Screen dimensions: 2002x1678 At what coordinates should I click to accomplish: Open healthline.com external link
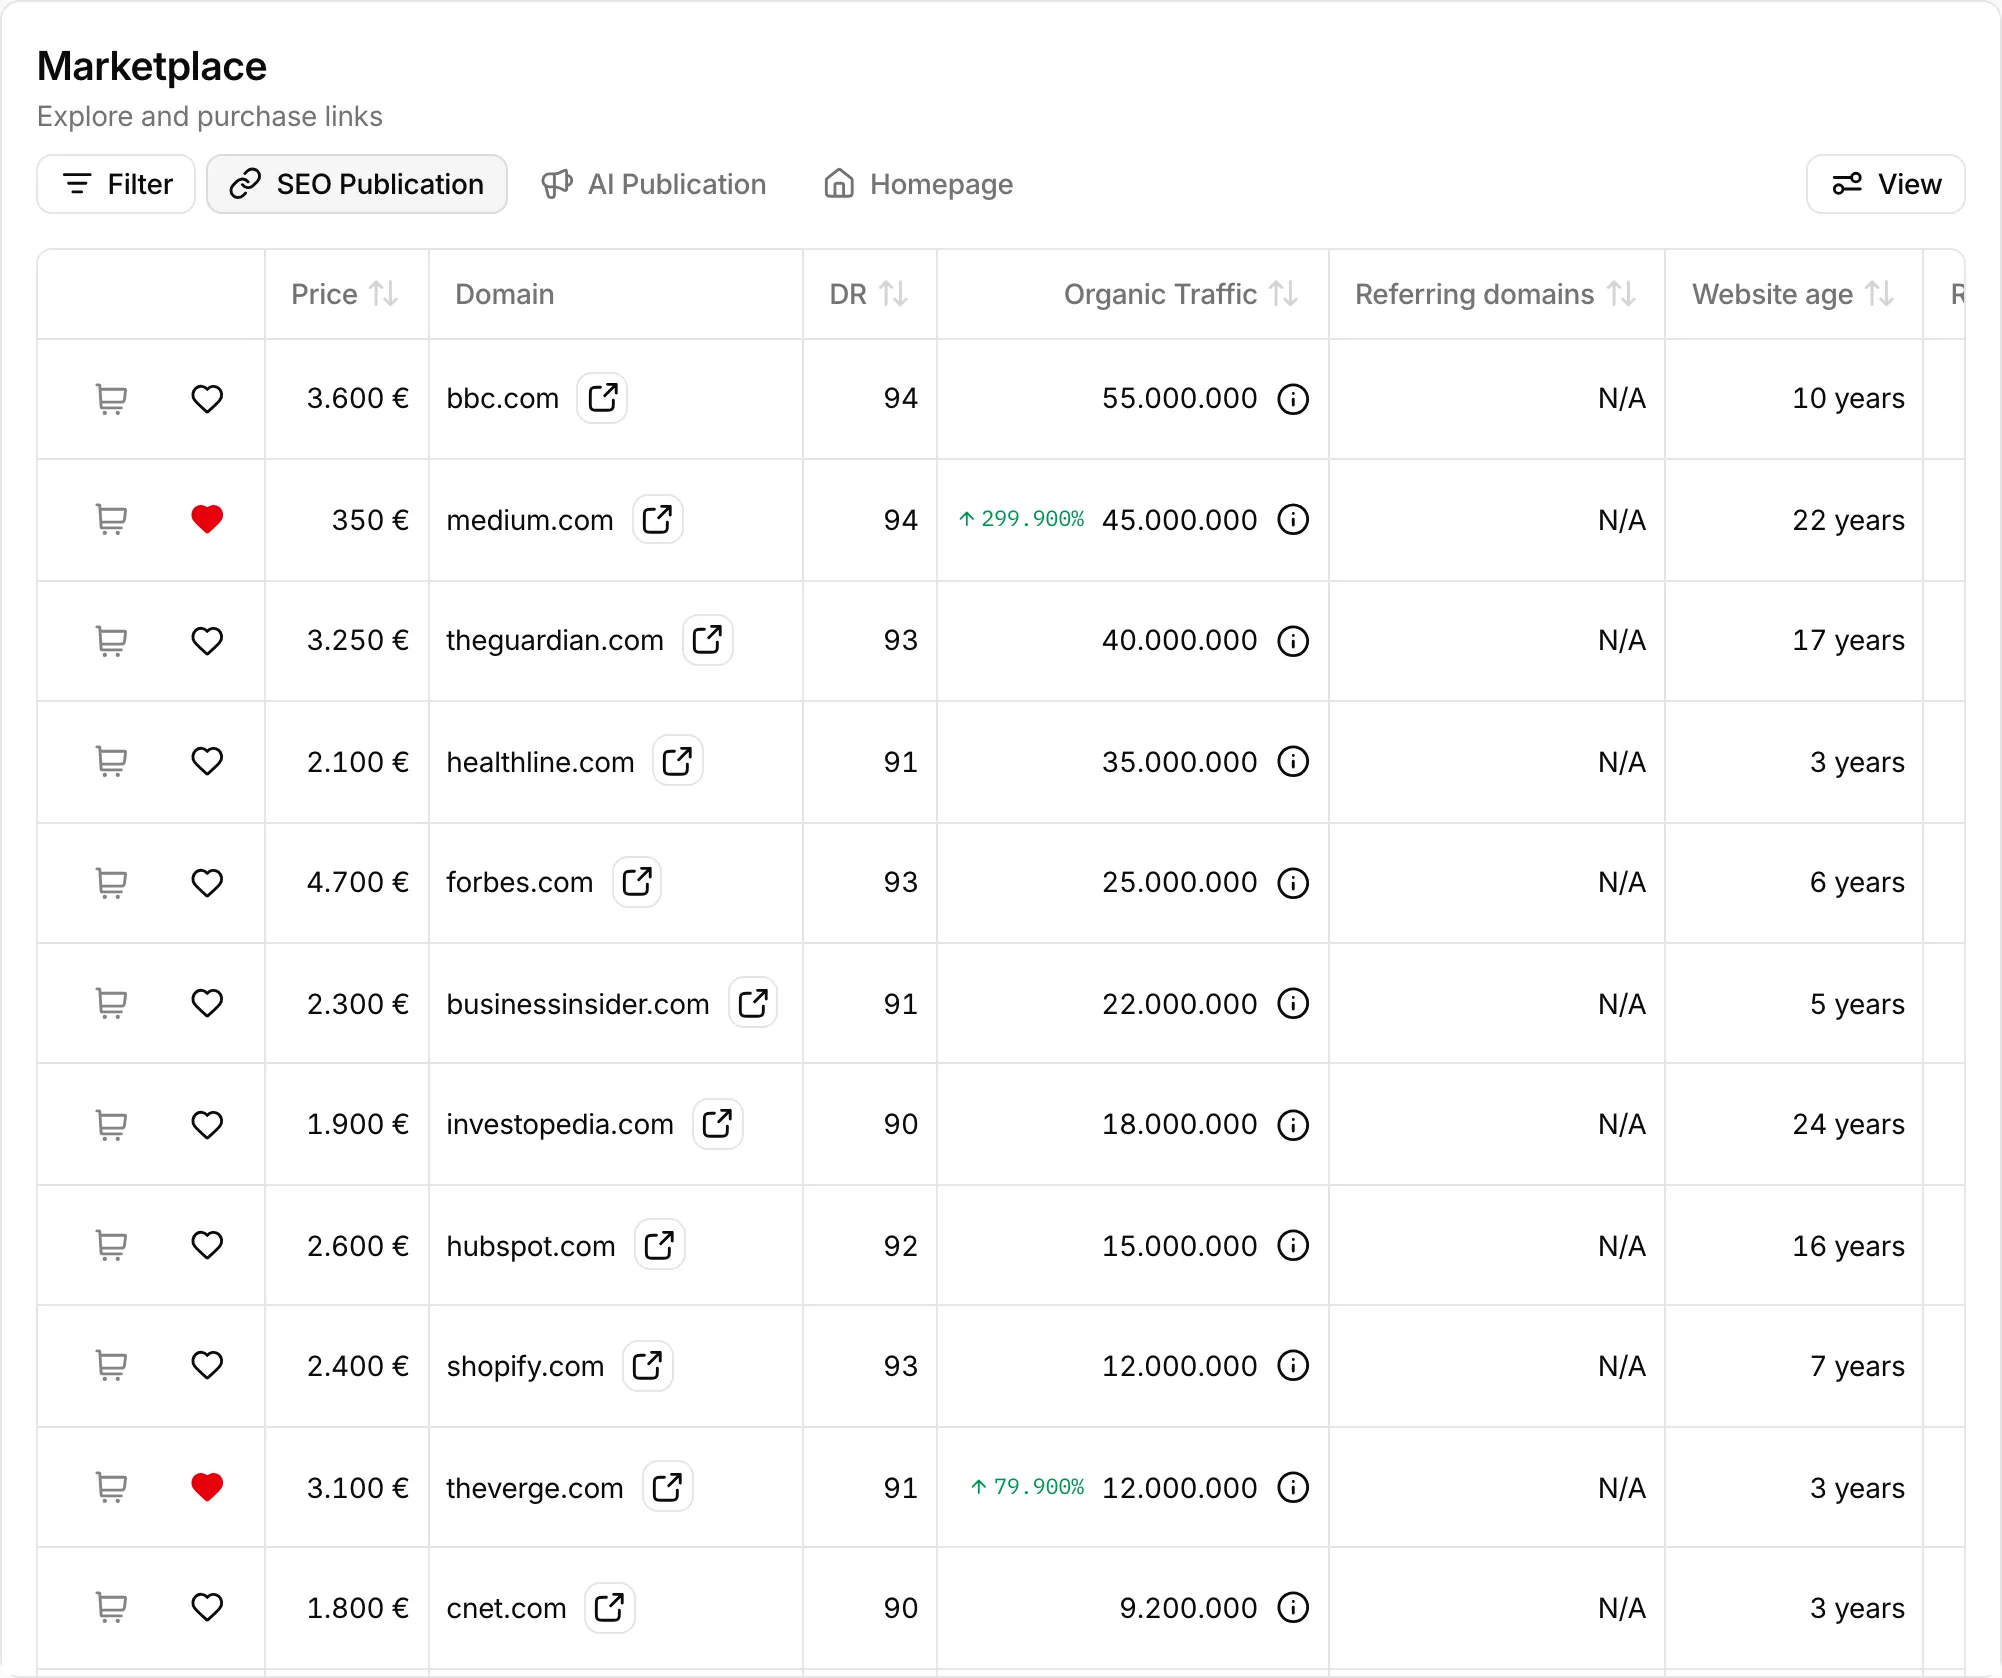point(677,762)
